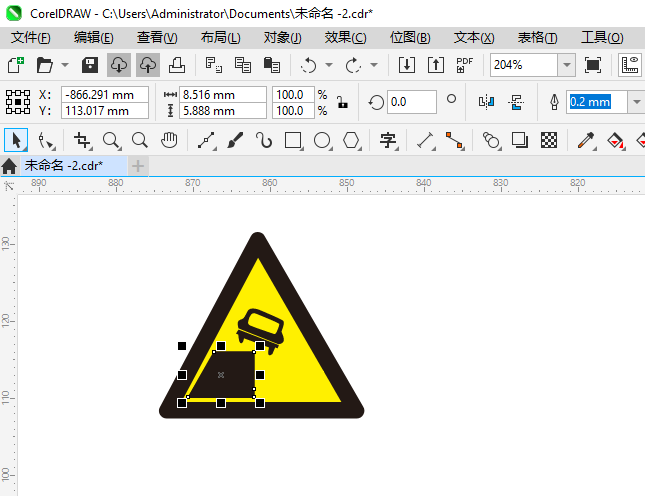Copy the selected object

click(x=243, y=65)
